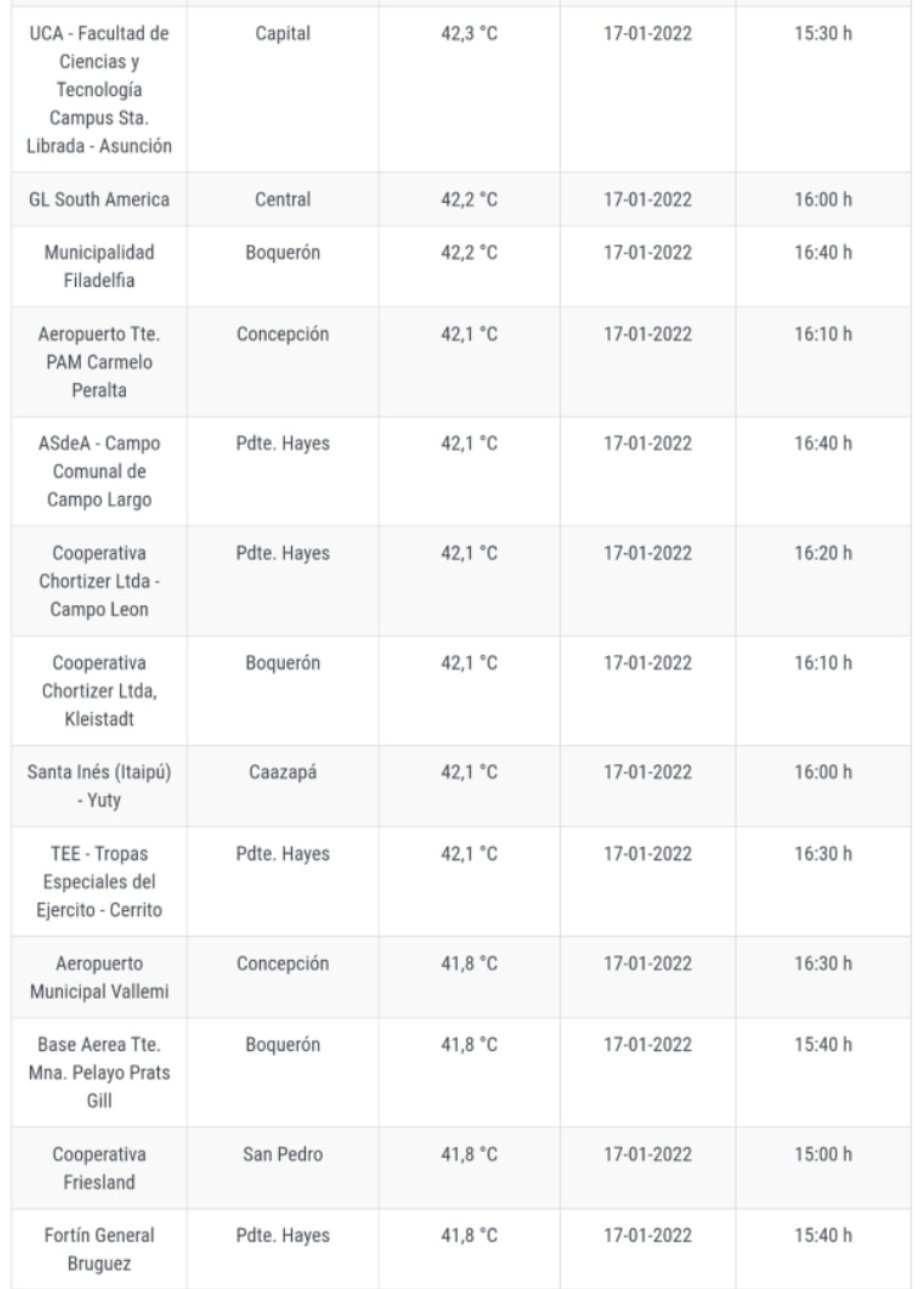Select the Cooperativa Friesland station name

click(x=99, y=1168)
